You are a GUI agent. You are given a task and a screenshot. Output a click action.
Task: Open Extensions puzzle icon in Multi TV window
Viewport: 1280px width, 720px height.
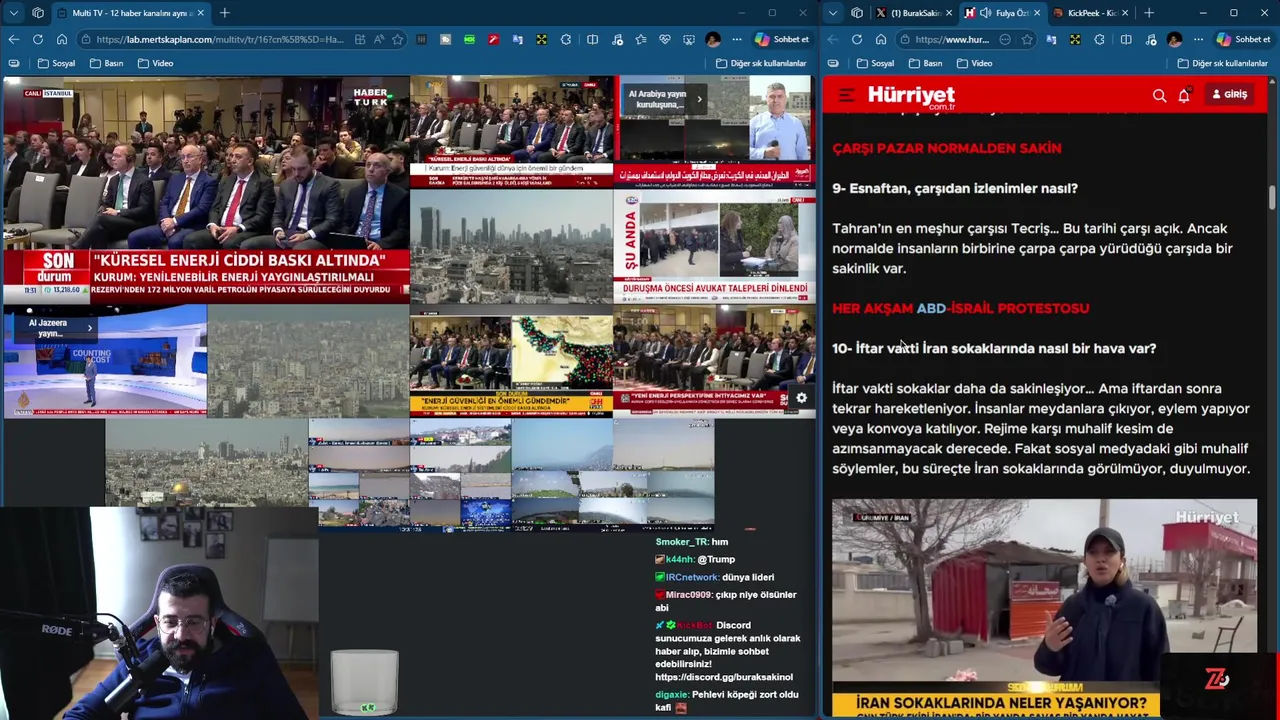pos(566,39)
